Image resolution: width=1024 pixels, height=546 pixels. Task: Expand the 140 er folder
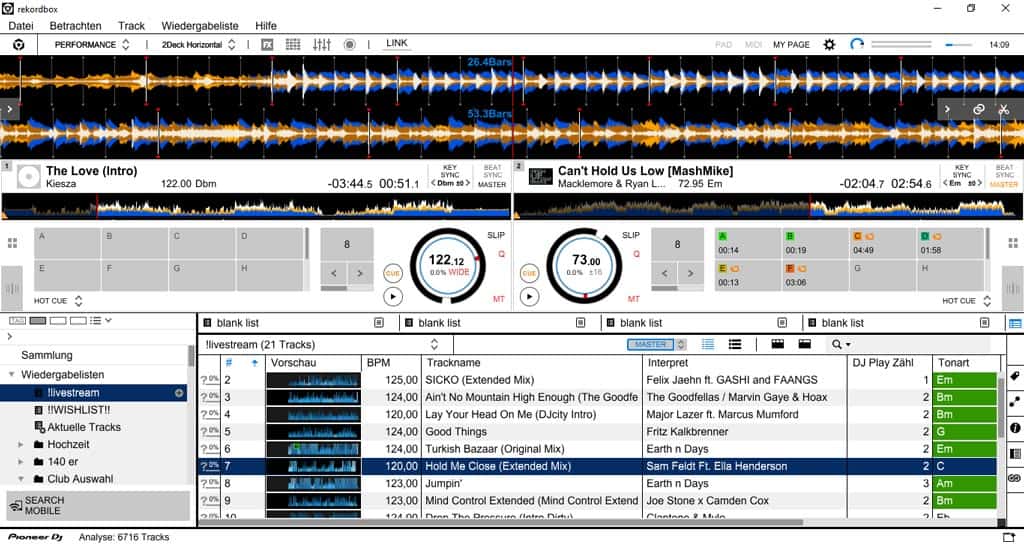coord(21,462)
